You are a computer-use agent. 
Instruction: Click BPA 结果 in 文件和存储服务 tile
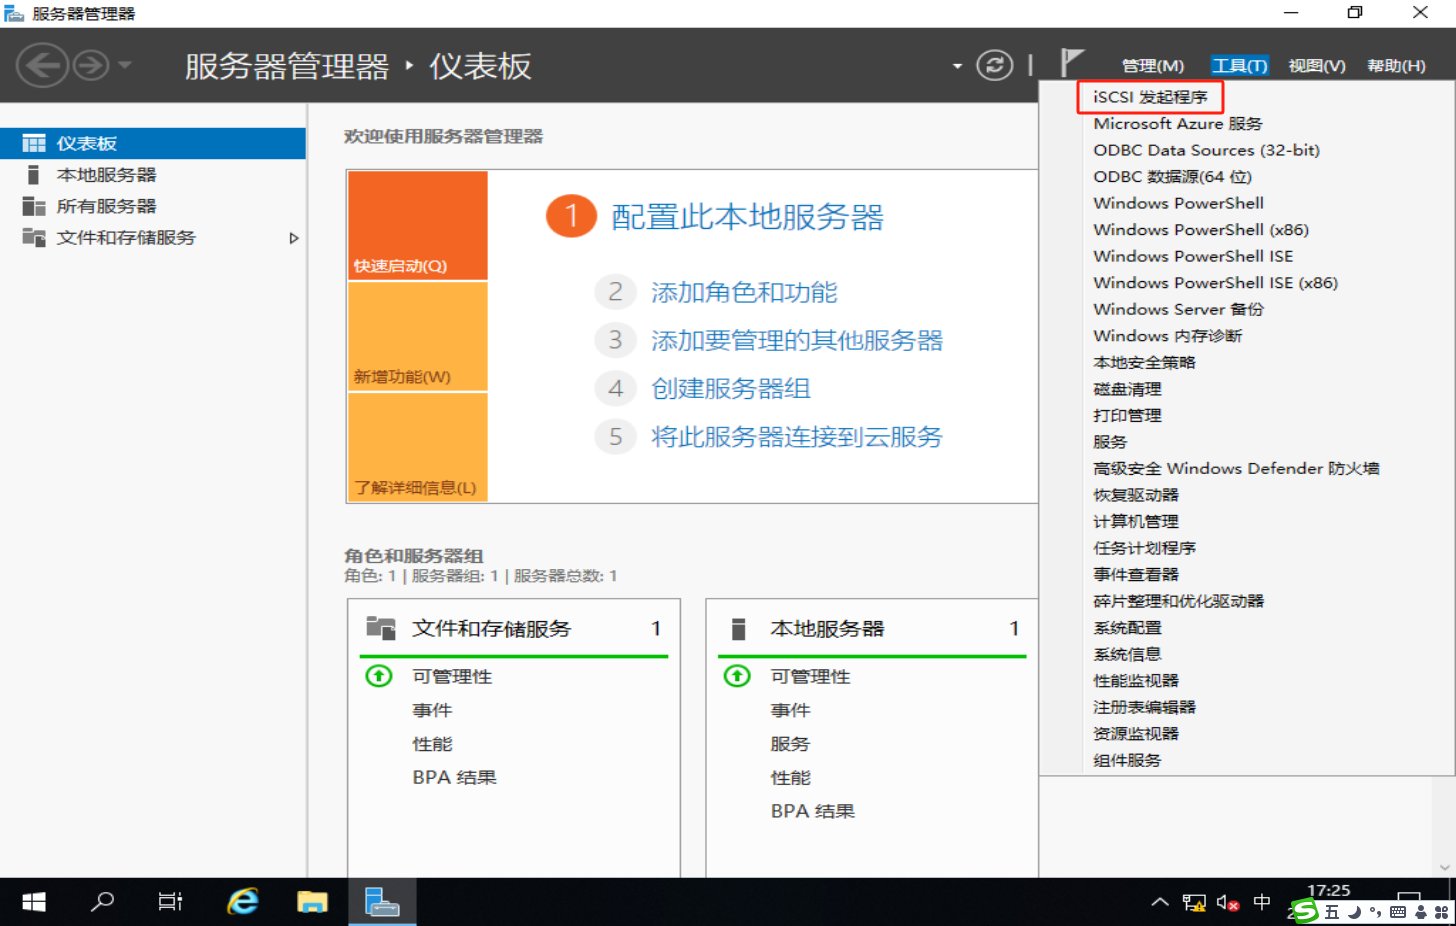(x=454, y=777)
